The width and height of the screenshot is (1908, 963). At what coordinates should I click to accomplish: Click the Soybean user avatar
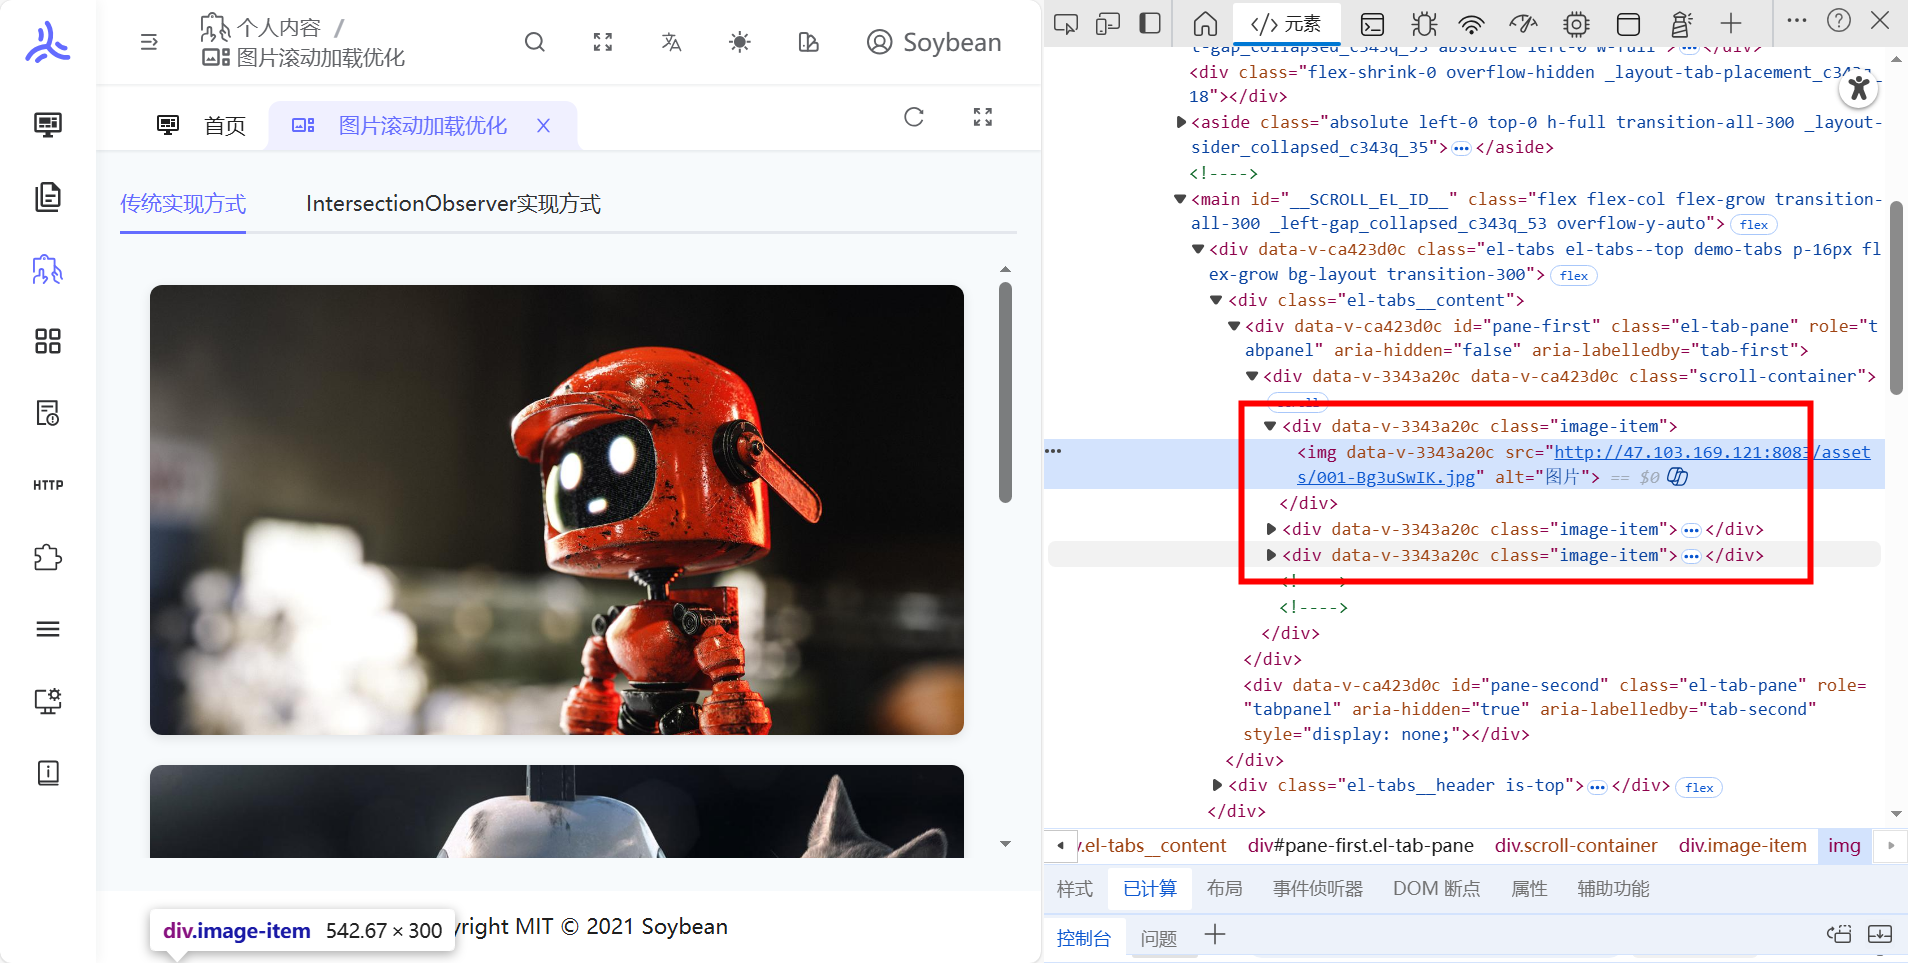coord(879,42)
